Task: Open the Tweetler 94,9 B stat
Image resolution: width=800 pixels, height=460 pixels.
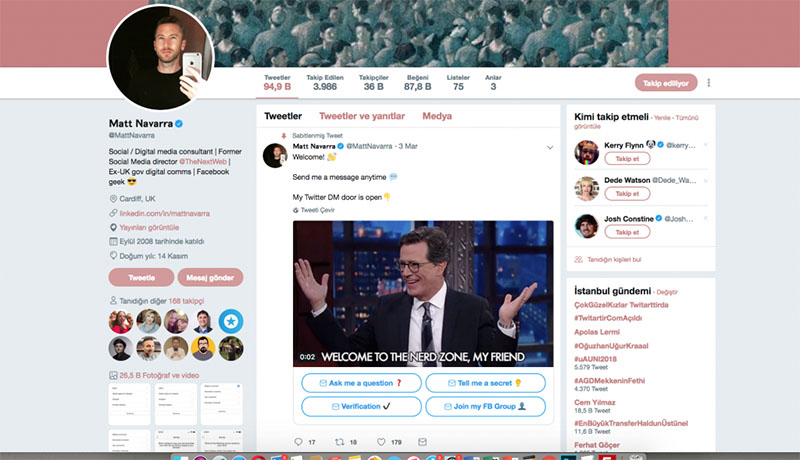Action: tap(278, 83)
